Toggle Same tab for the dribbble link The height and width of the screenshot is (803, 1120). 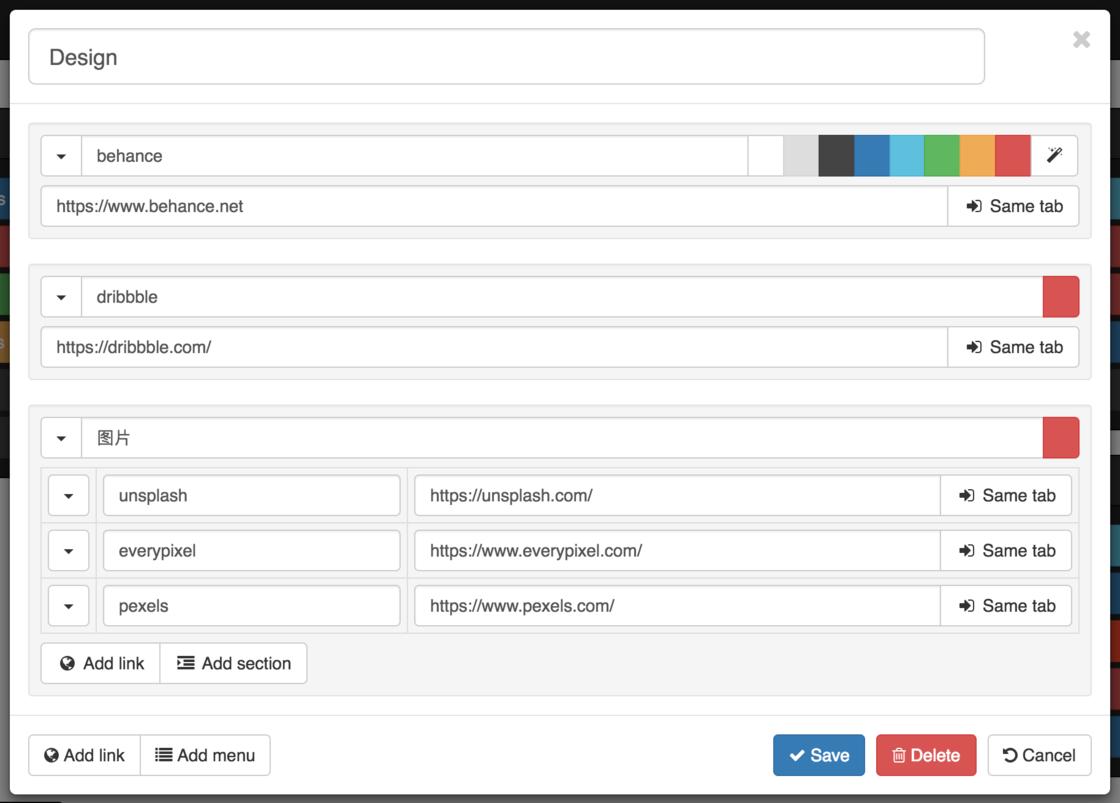[x=1014, y=347]
